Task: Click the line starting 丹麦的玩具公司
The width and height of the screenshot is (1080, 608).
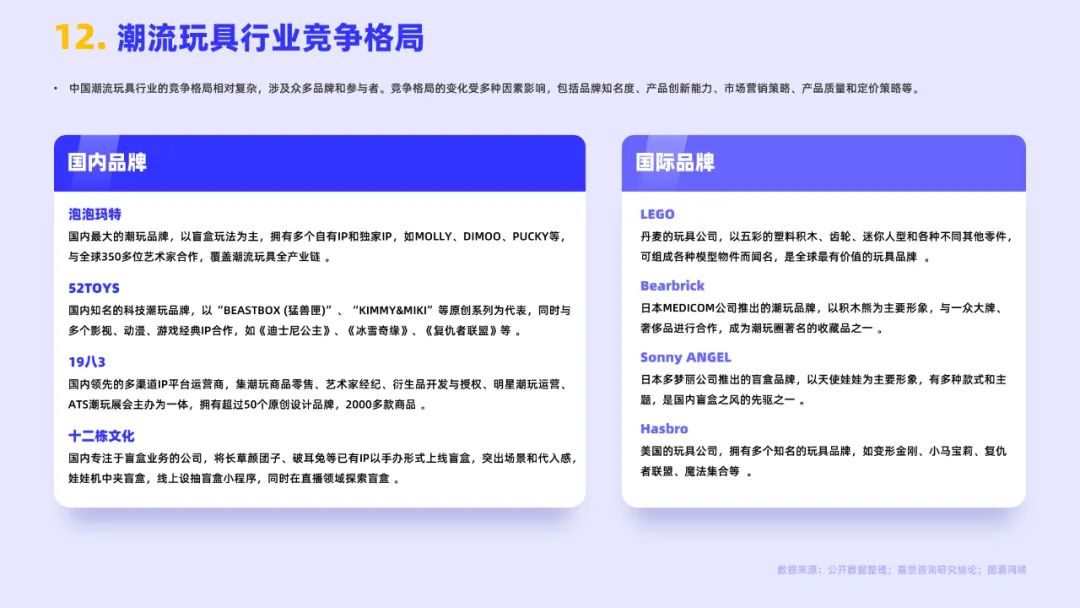Action: pos(827,236)
